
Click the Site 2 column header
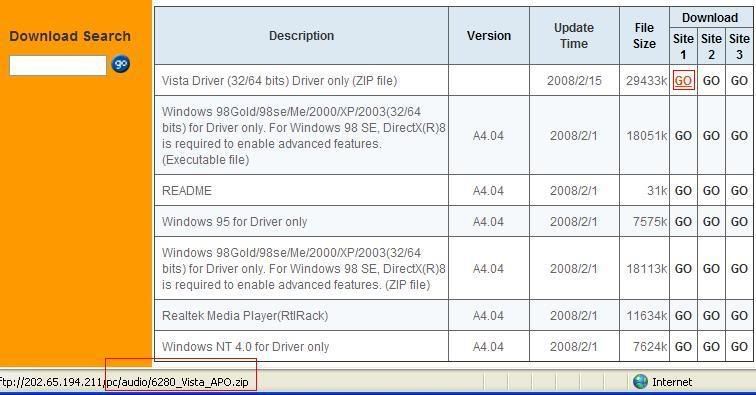[711, 46]
